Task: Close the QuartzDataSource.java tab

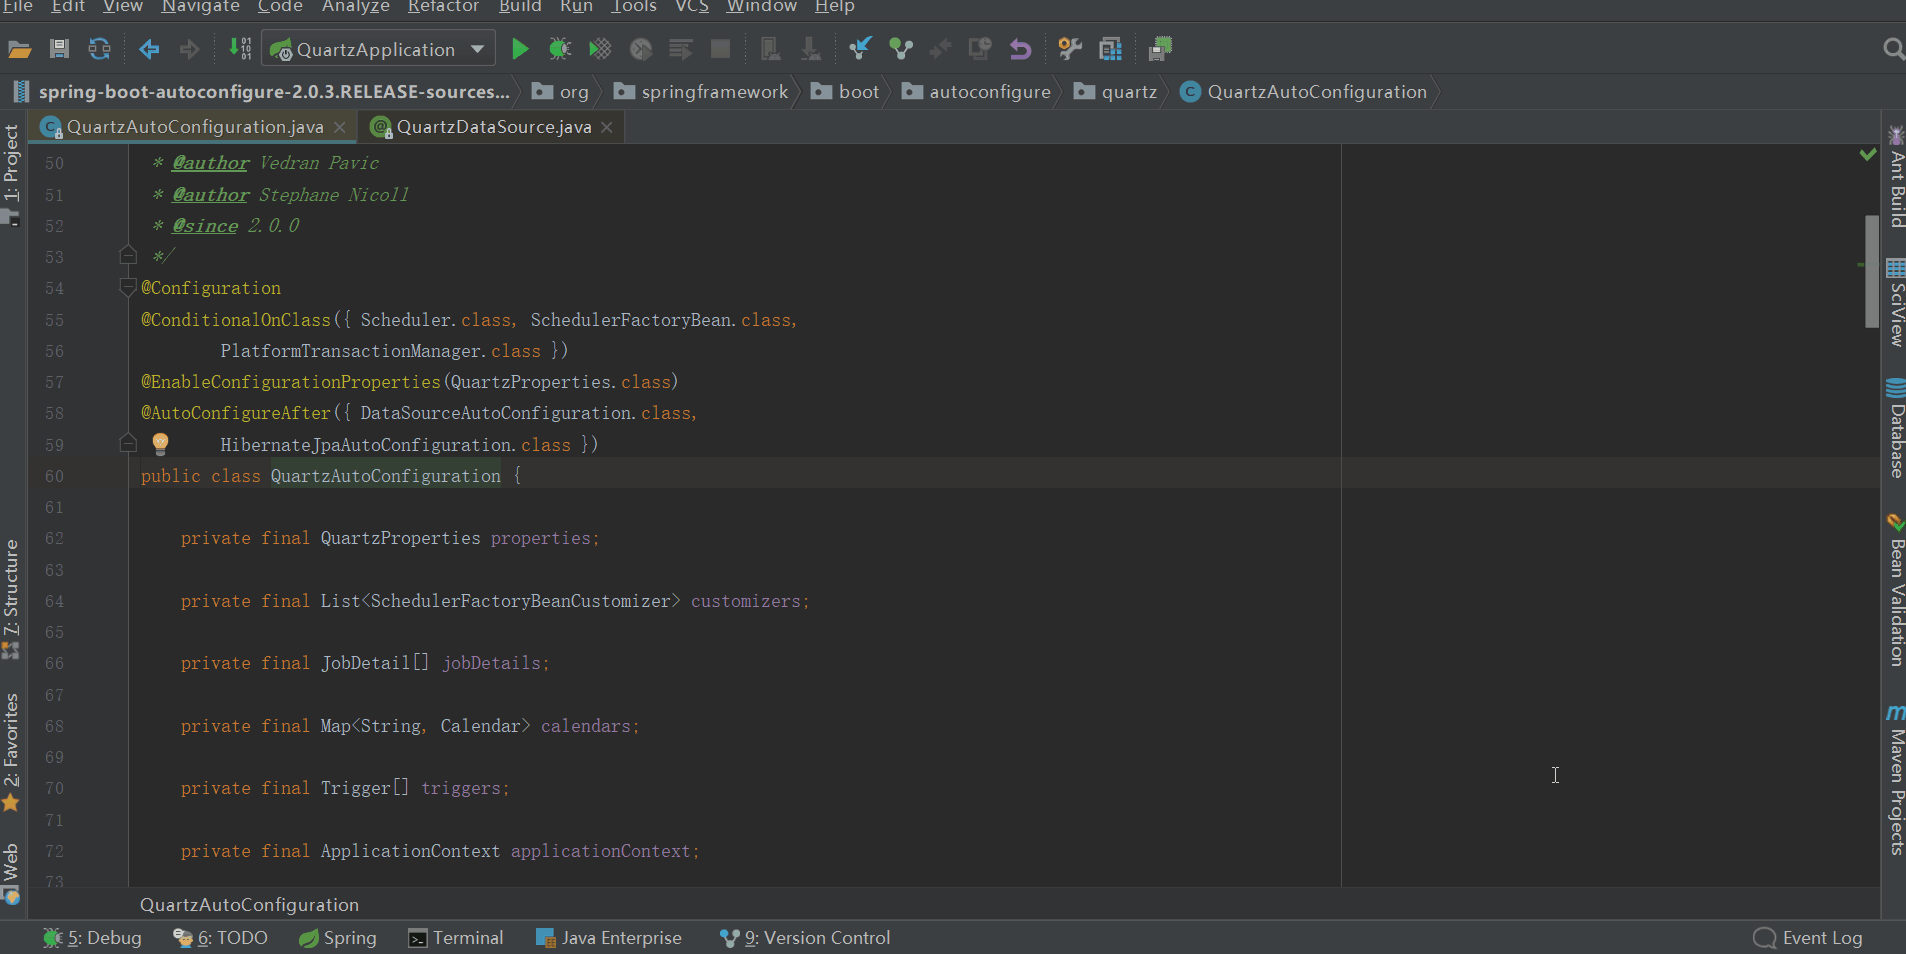Action: tap(607, 127)
